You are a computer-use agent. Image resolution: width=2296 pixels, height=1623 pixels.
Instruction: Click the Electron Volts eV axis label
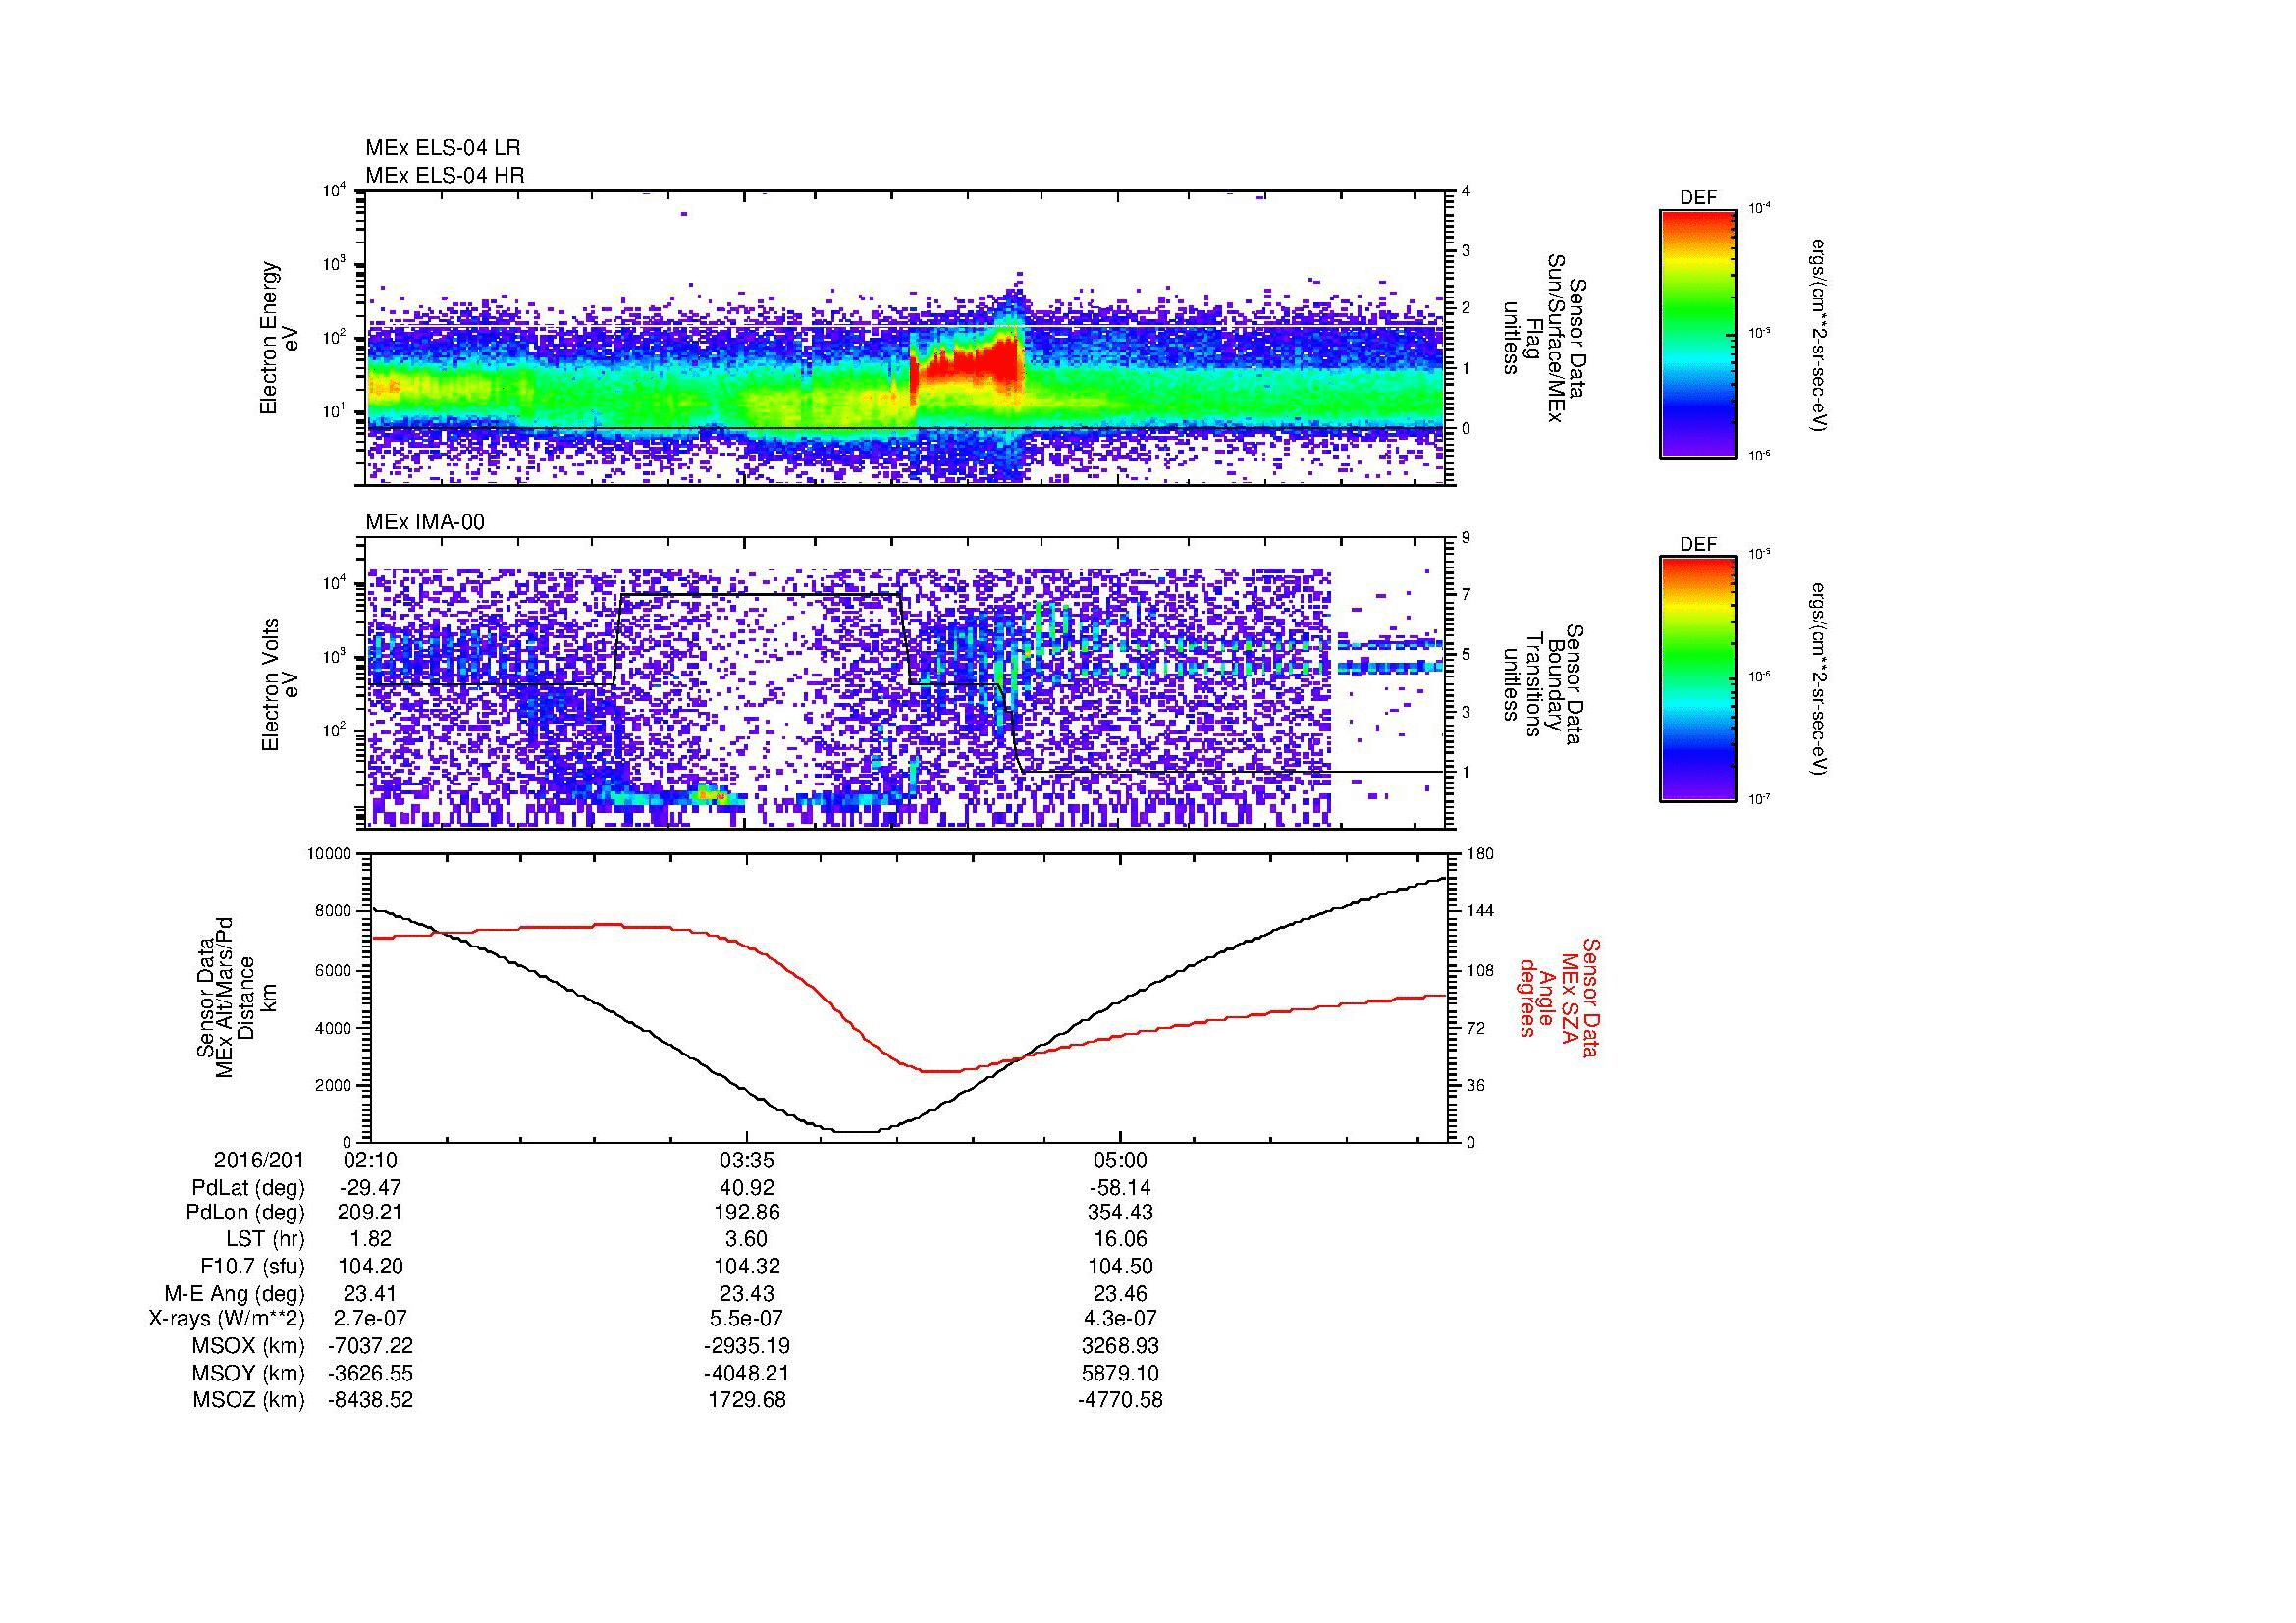pyautogui.click(x=281, y=684)
